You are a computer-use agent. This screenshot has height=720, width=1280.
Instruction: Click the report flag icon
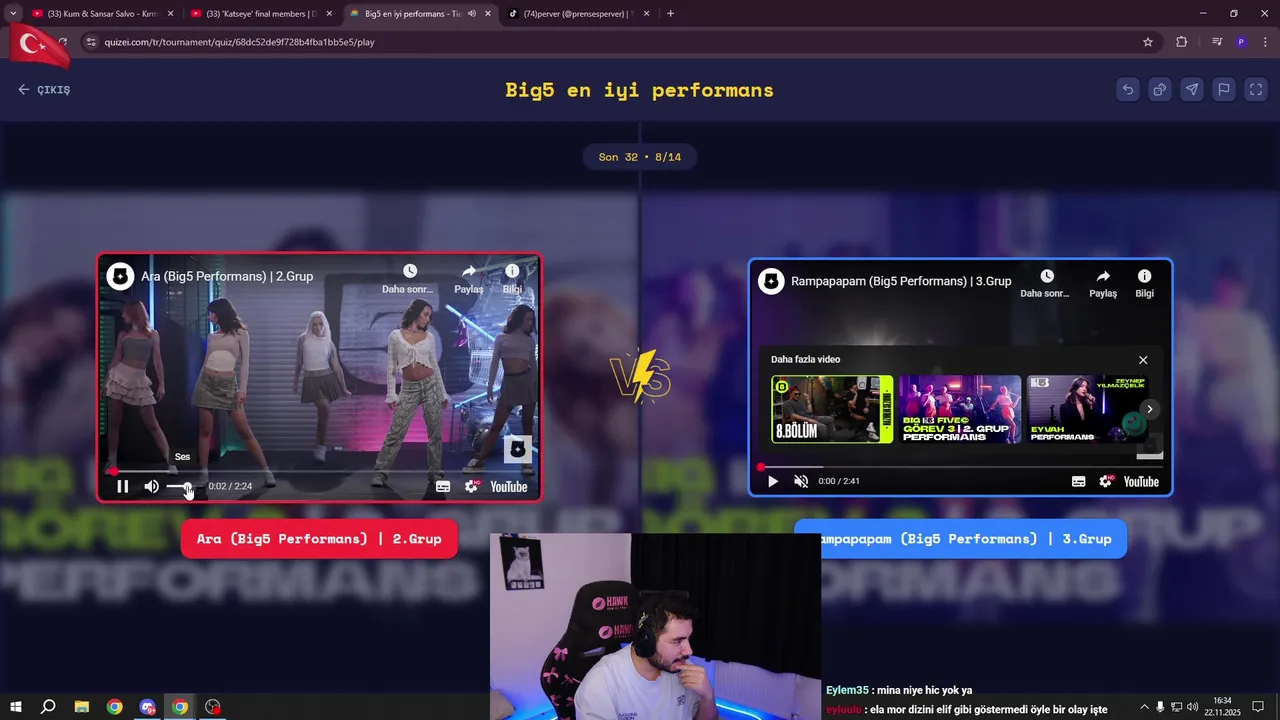(x=1224, y=89)
